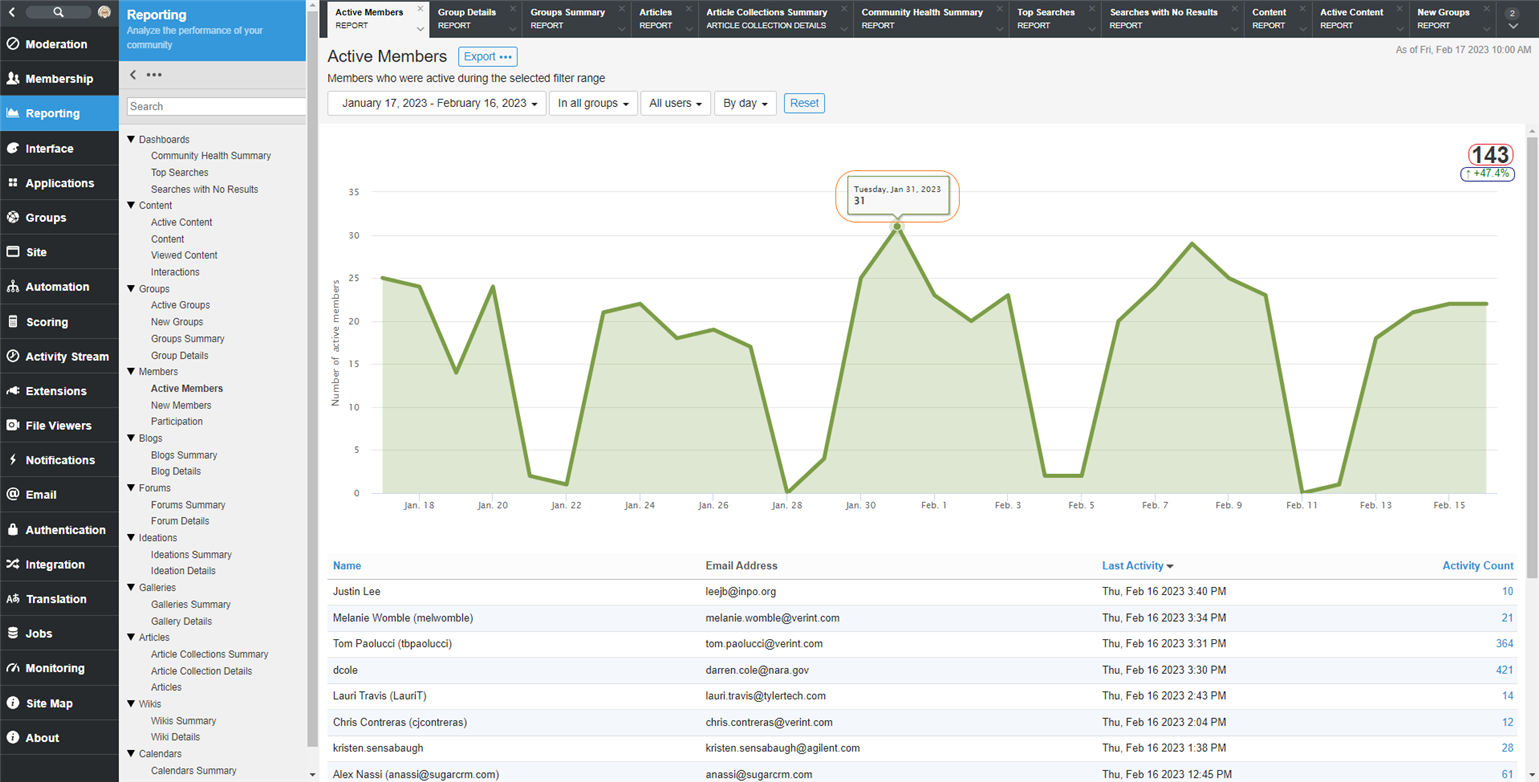
Task: Select the Justin Lee table row
Action: point(922,592)
